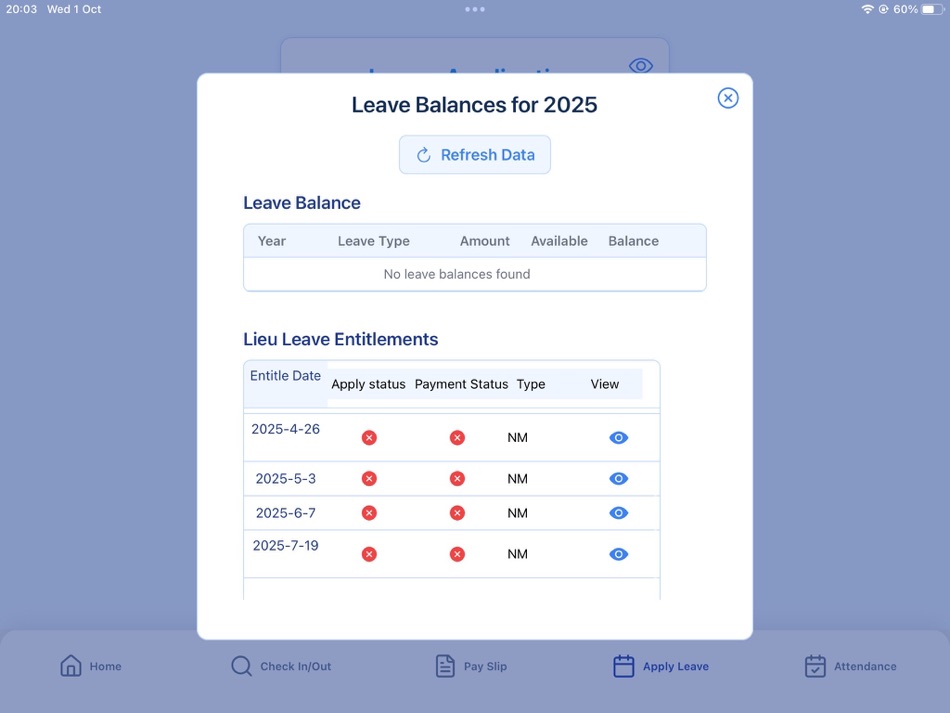View lieu leave entry for 2025-6-7

(618, 513)
